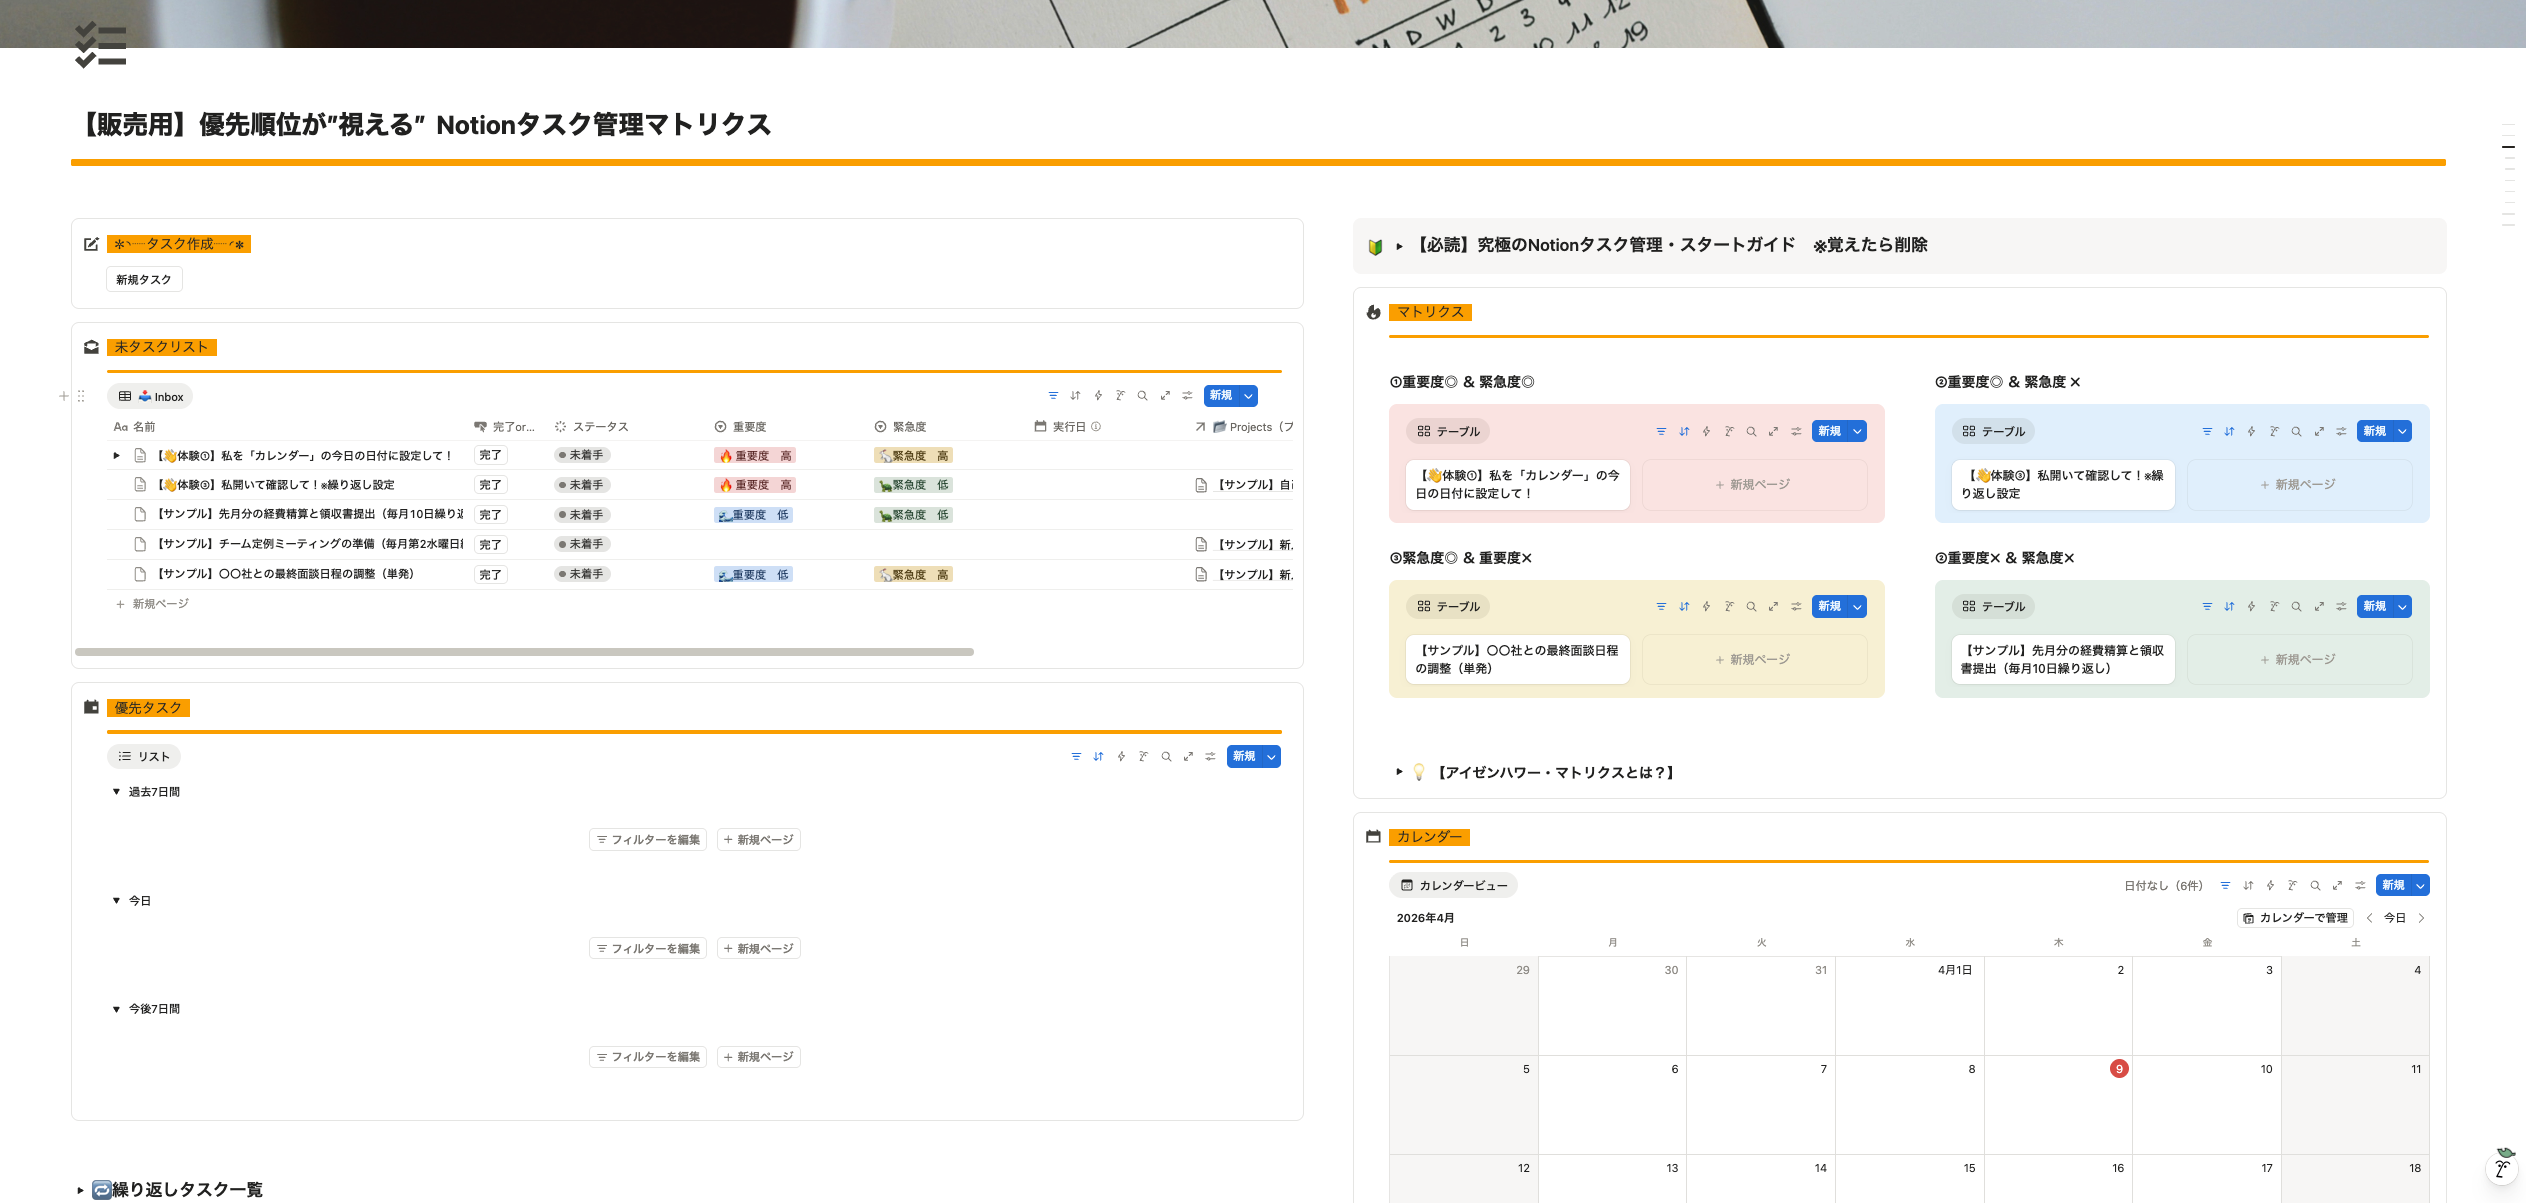
Task: Open sort icon in the 優先タスク list toolbar
Action: pos(1098,757)
